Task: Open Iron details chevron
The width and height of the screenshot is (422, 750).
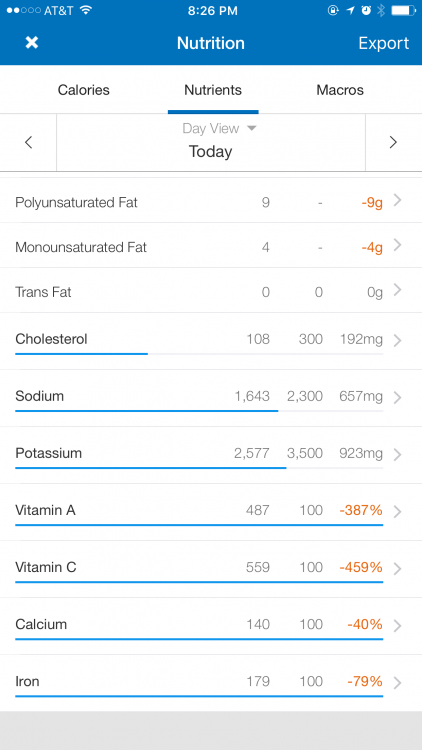Action: (397, 683)
